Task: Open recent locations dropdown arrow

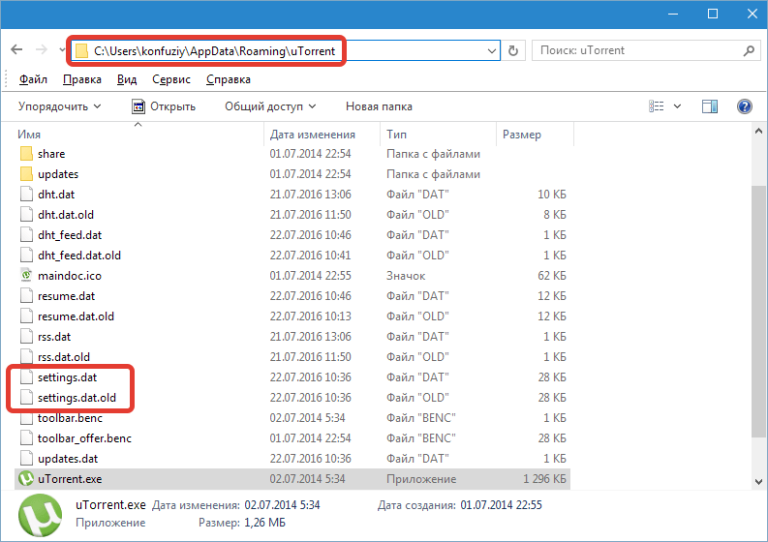Action: coord(62,50)
